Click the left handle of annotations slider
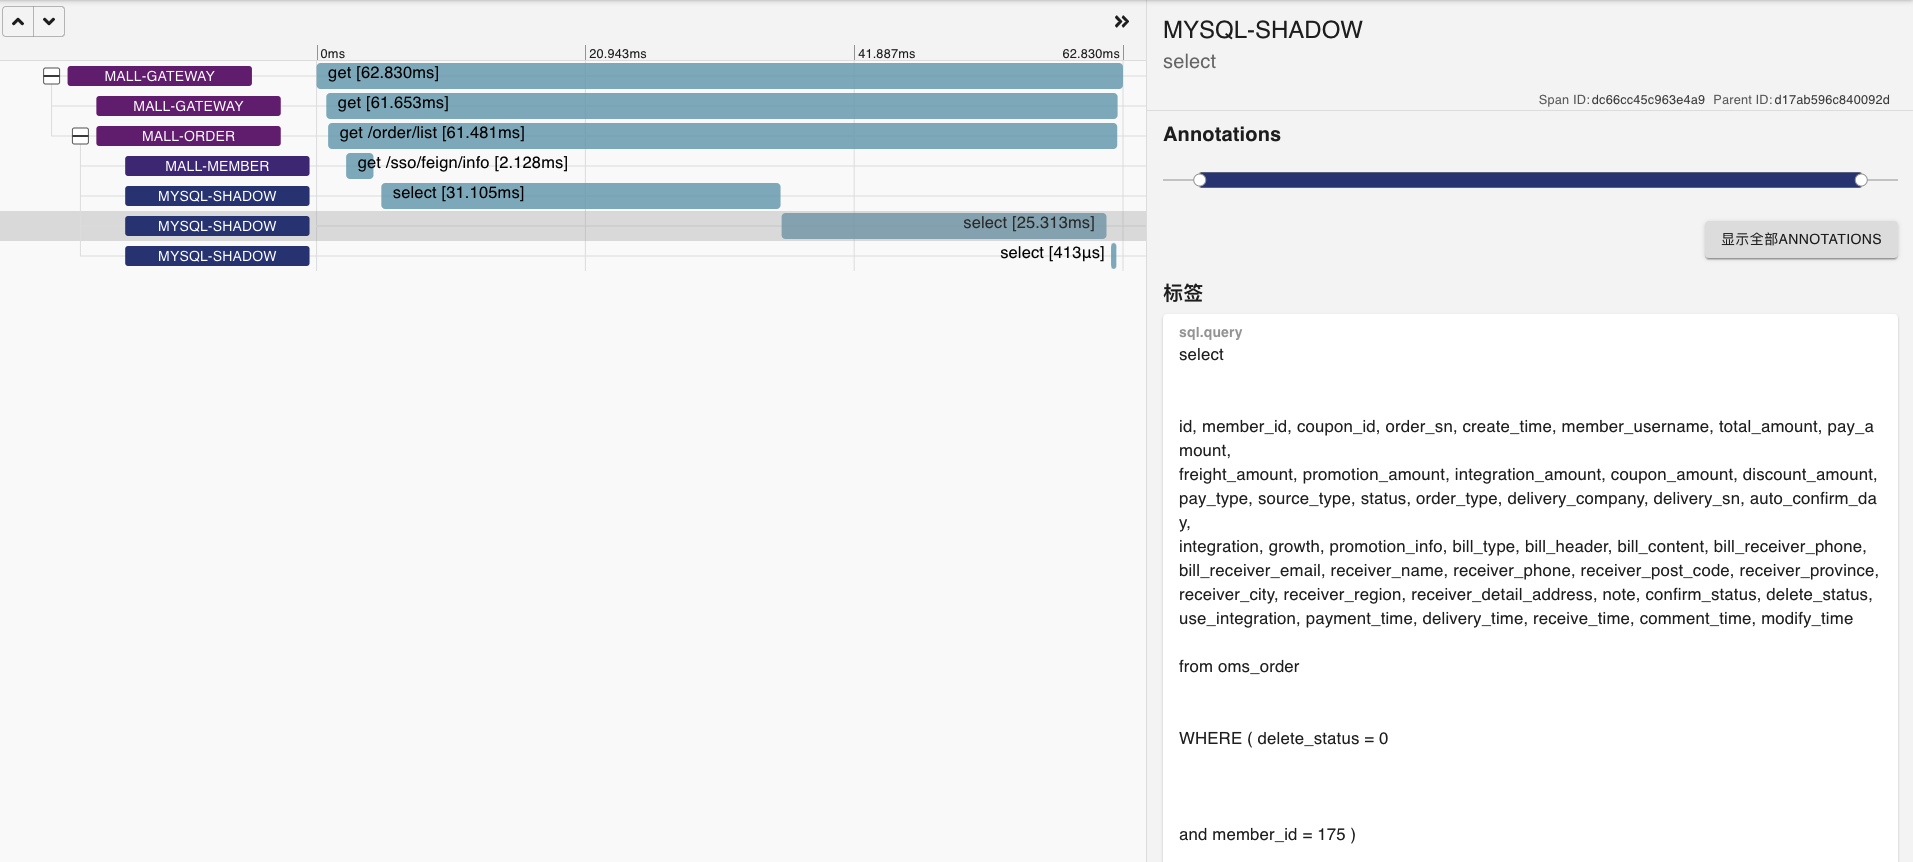This screenshot has height=862, width=1913. [x=1200, y=180]
